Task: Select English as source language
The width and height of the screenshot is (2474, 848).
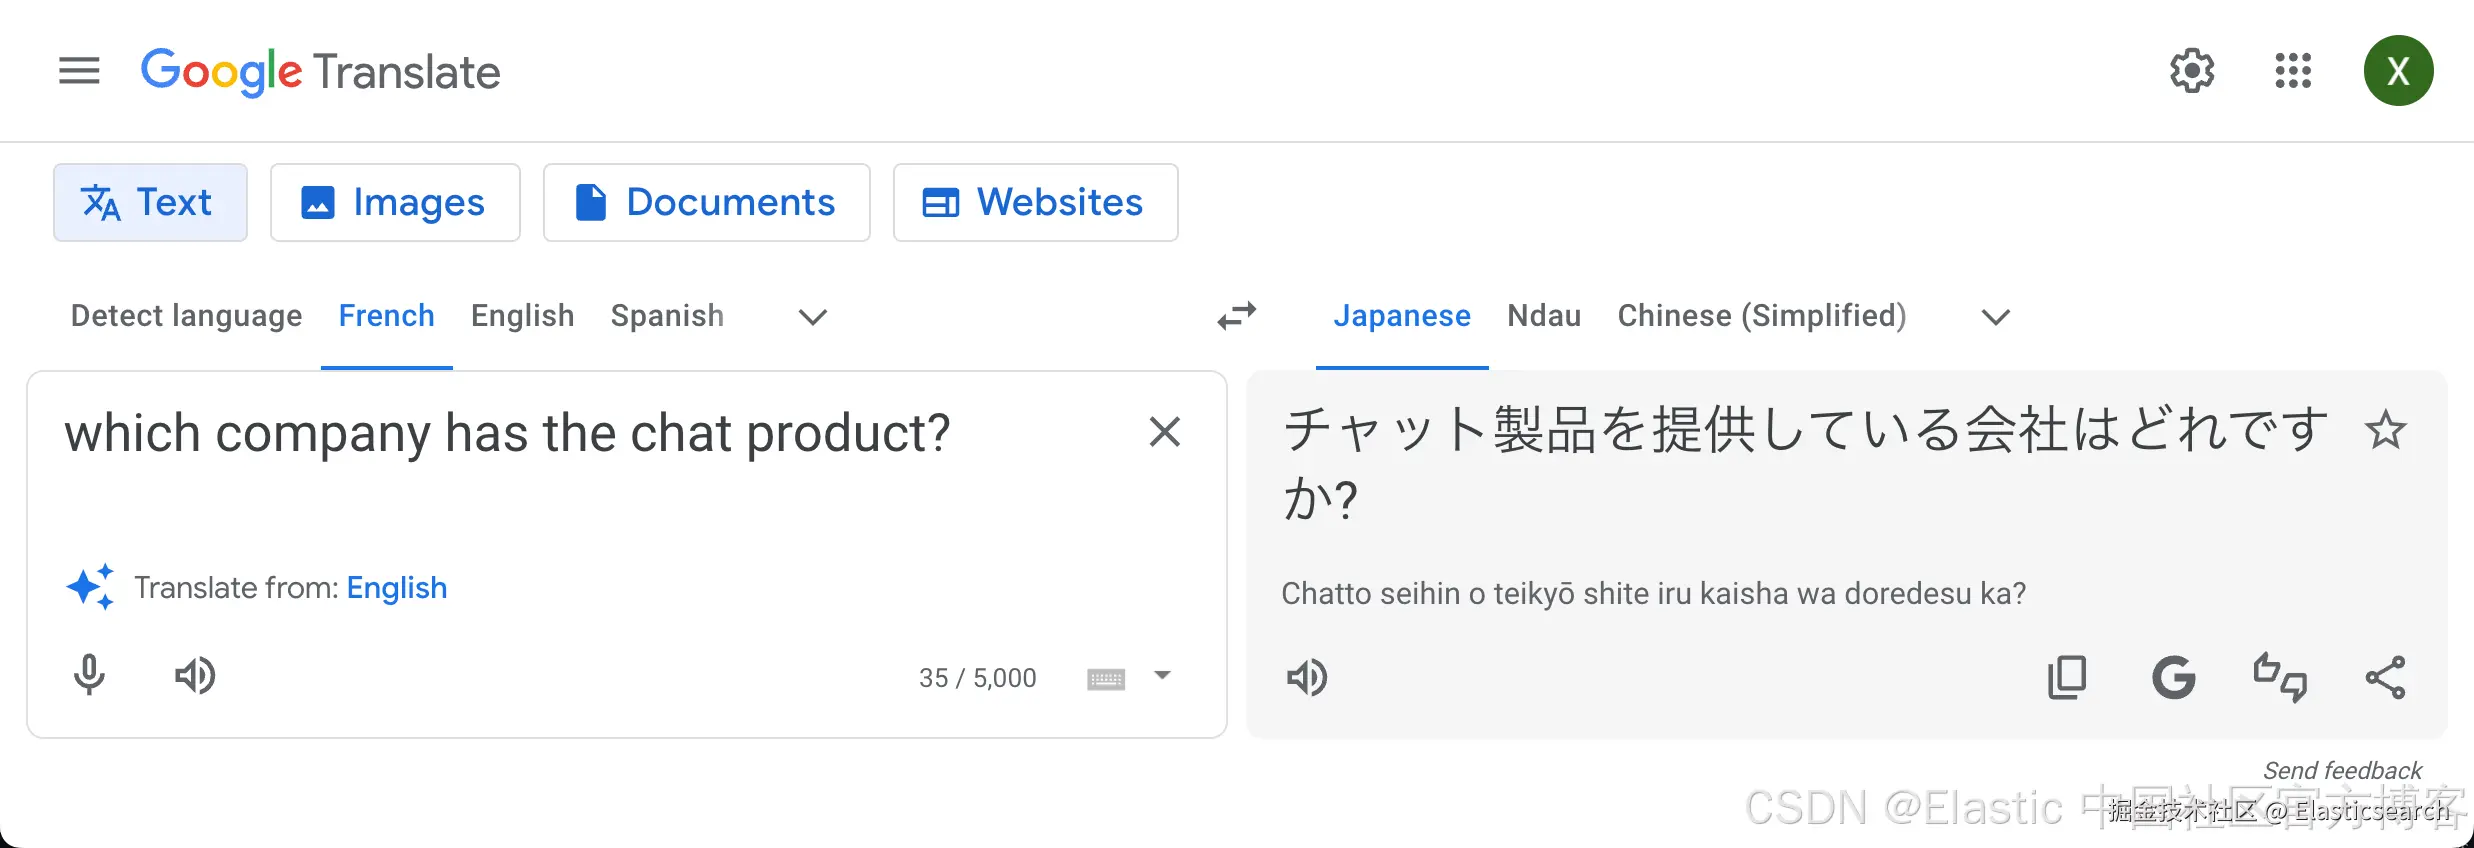Action: pyautogui.click(x=522, y=316)
